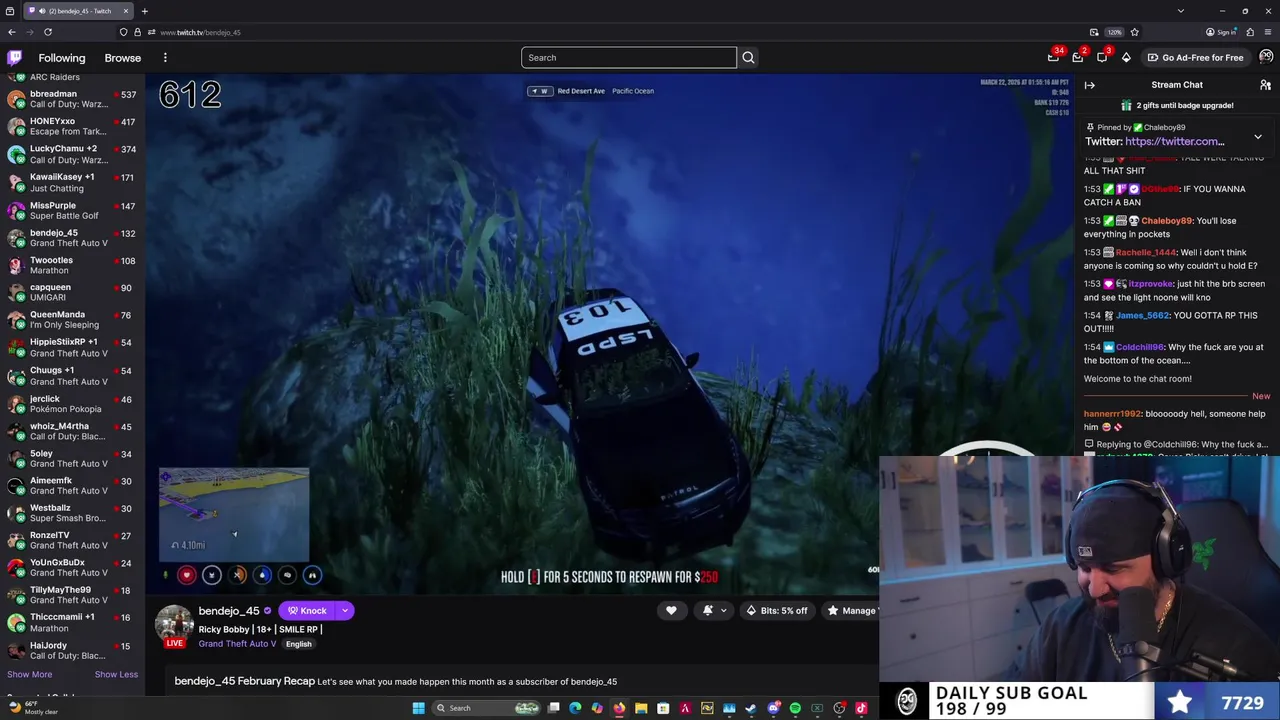Viewport: 1280px width, 720px height.
Task: Click Chaleboy89 username in chat
Action: click(1166, 221)
